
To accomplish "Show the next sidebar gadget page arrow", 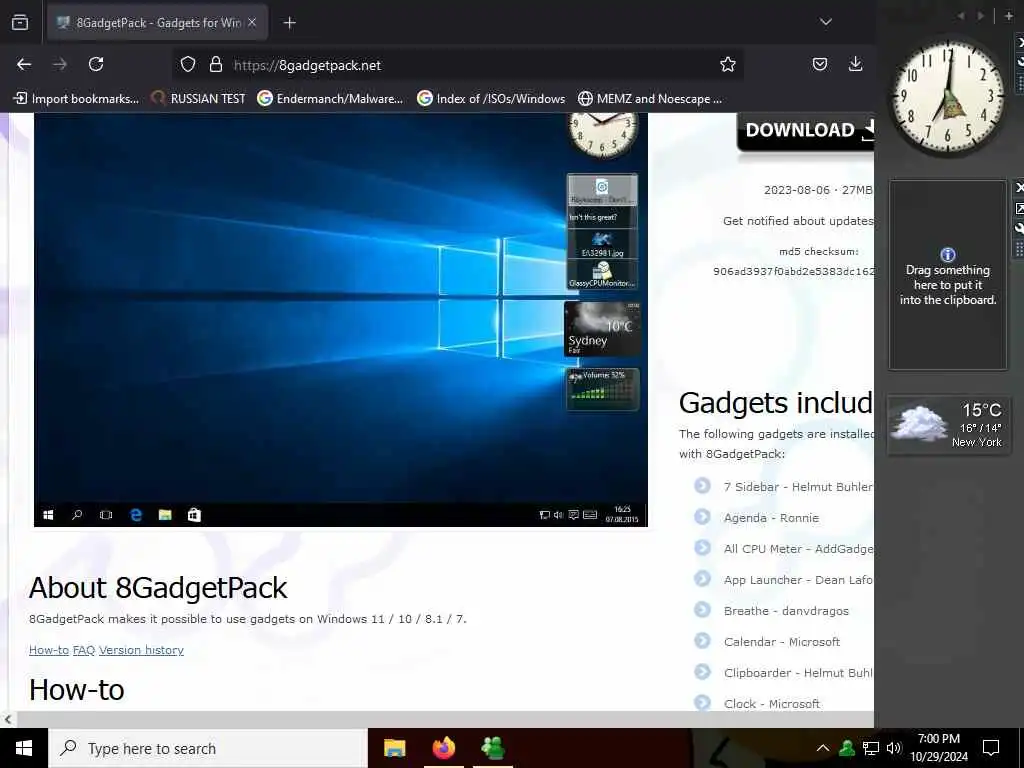I will click(x=981, y=16).
